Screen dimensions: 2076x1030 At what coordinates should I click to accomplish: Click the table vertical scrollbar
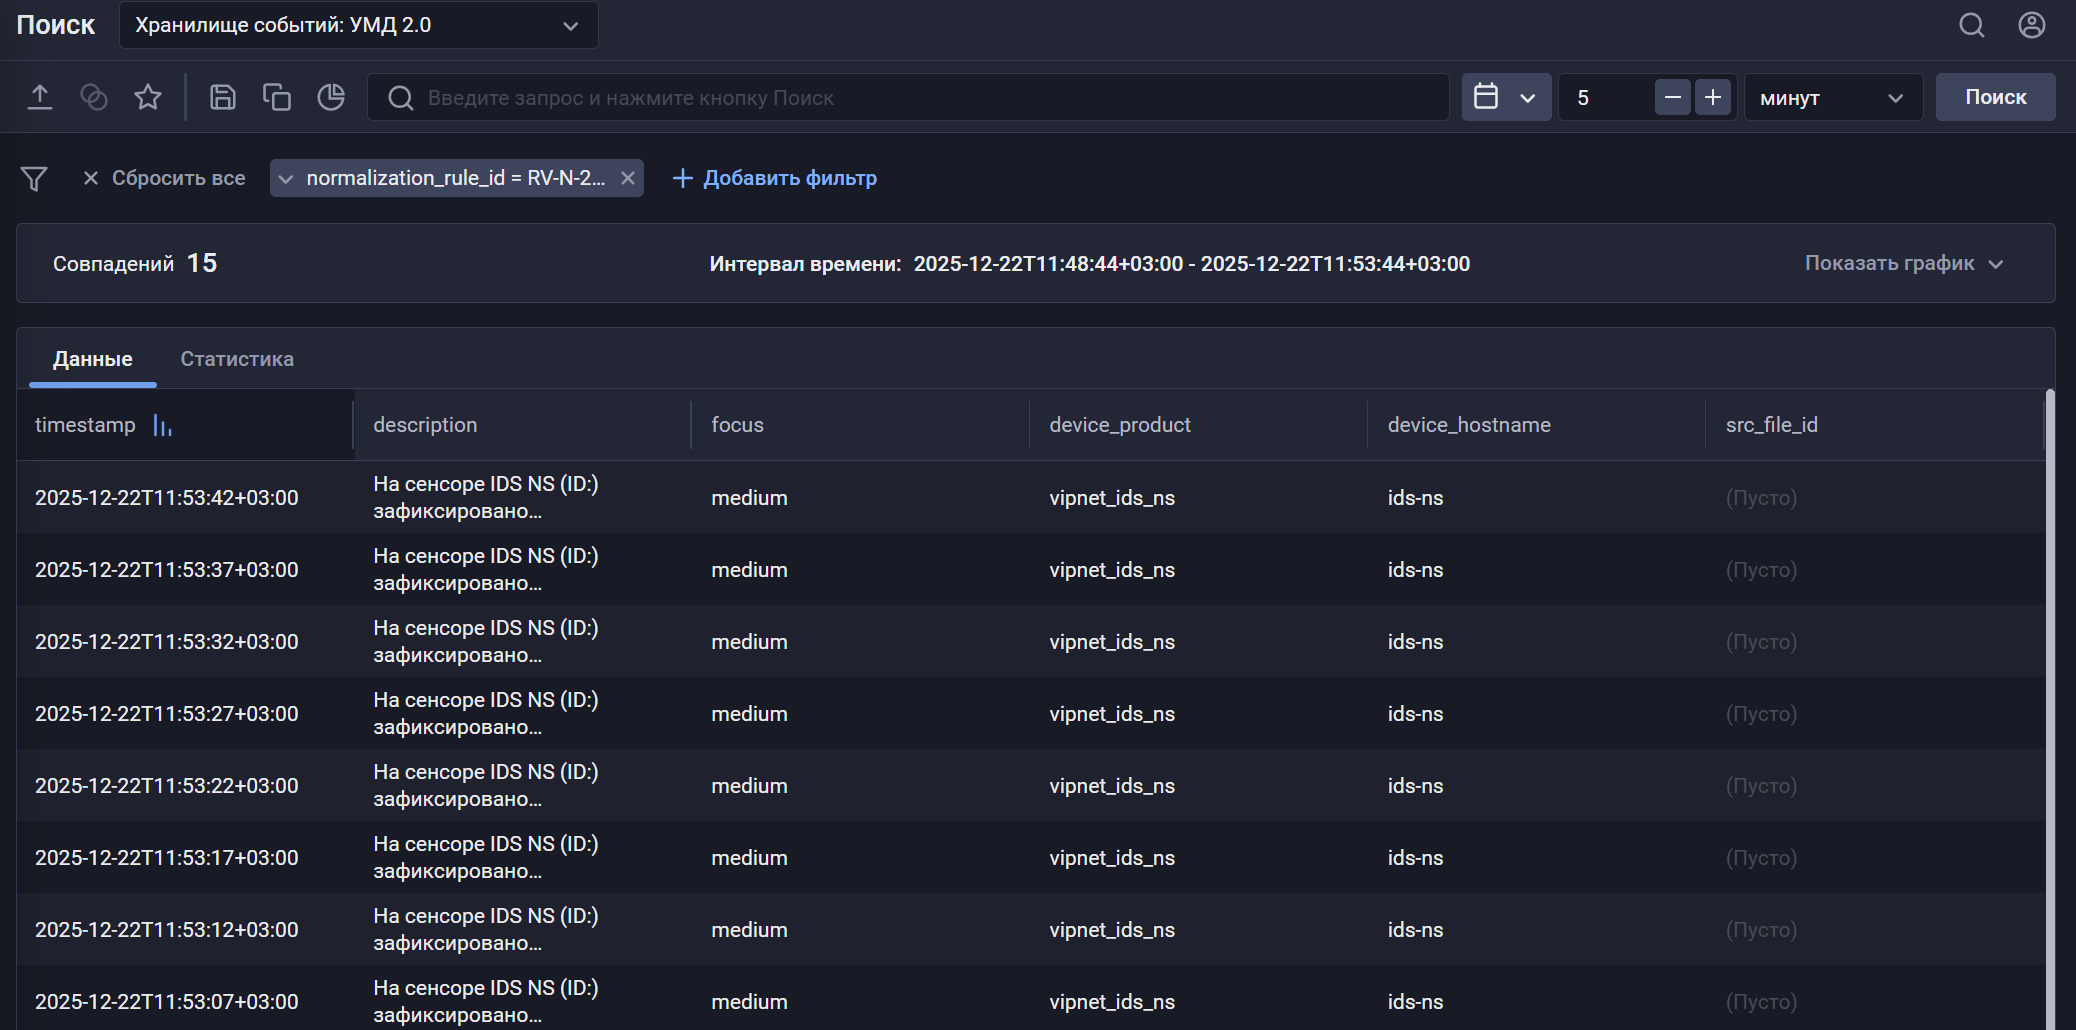[x=2050, y=709]
